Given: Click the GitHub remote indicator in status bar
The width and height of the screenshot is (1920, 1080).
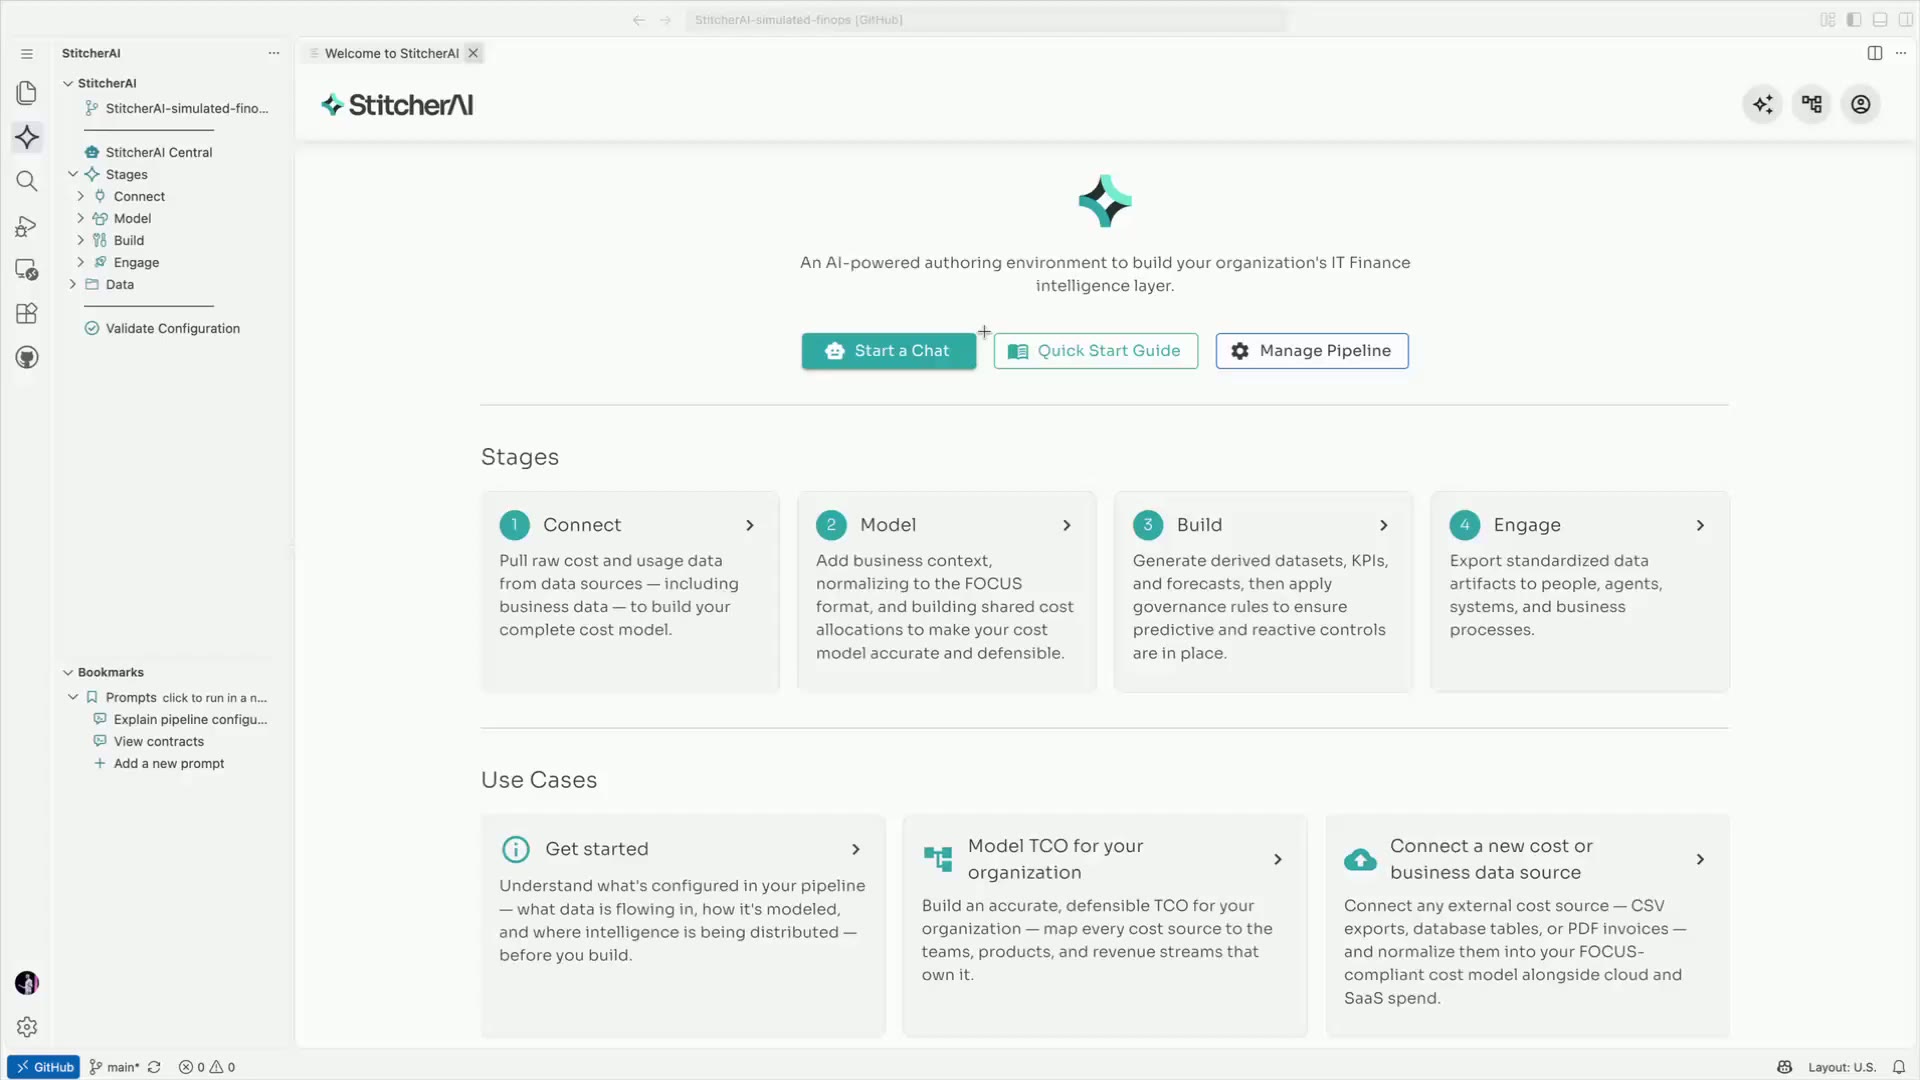Looking at the screenshot, I should point(44,1067).
